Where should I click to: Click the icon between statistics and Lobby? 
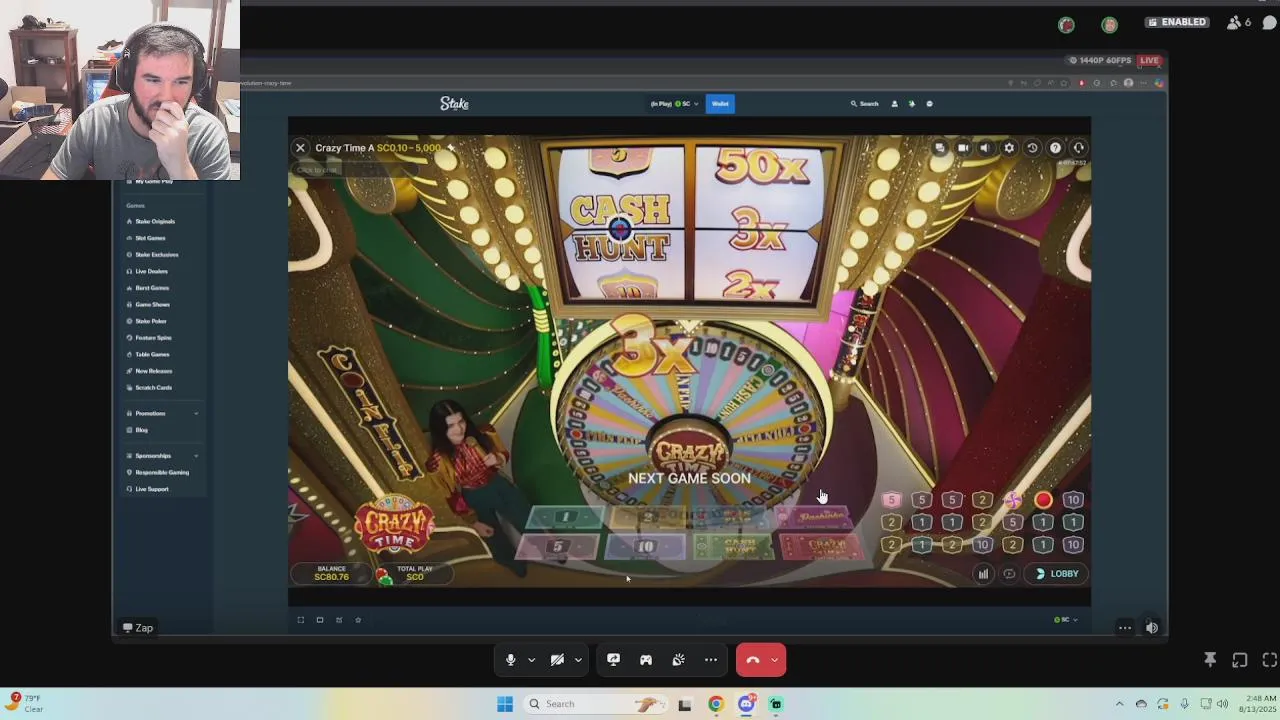[x=1009, y=574]
